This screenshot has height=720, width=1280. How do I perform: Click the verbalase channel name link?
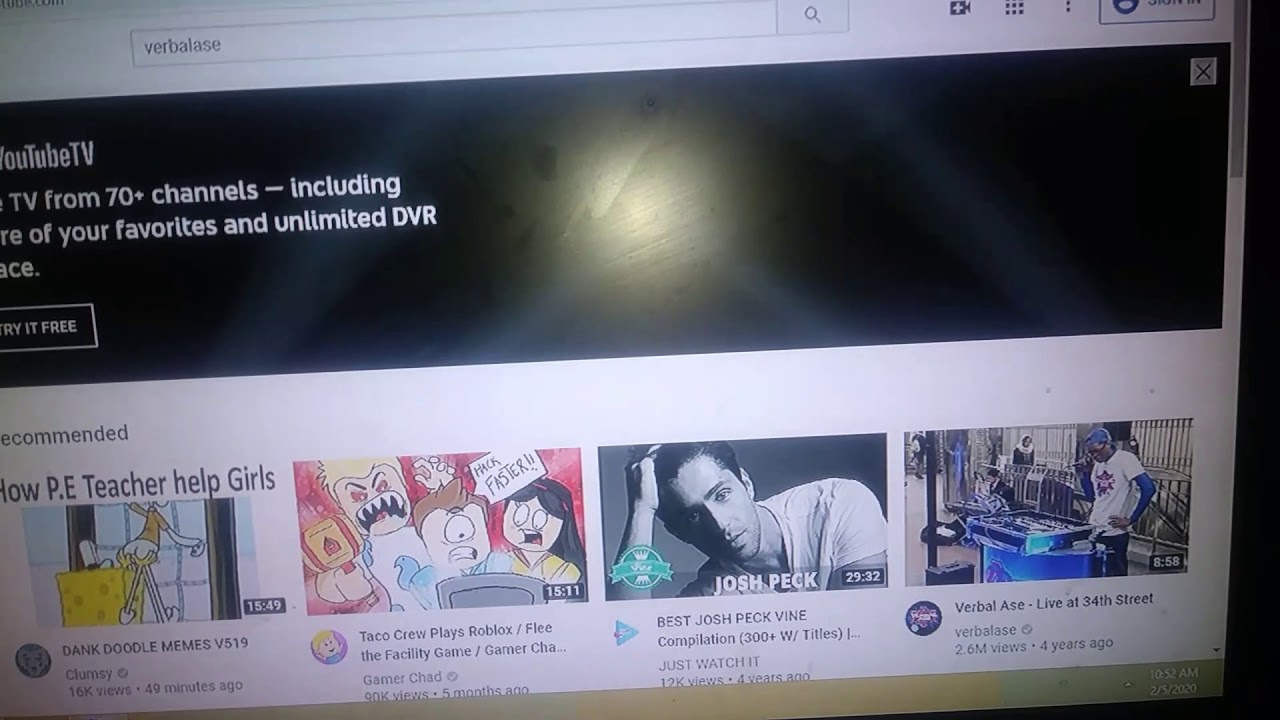pyautogui.click(x=985, y=630)
